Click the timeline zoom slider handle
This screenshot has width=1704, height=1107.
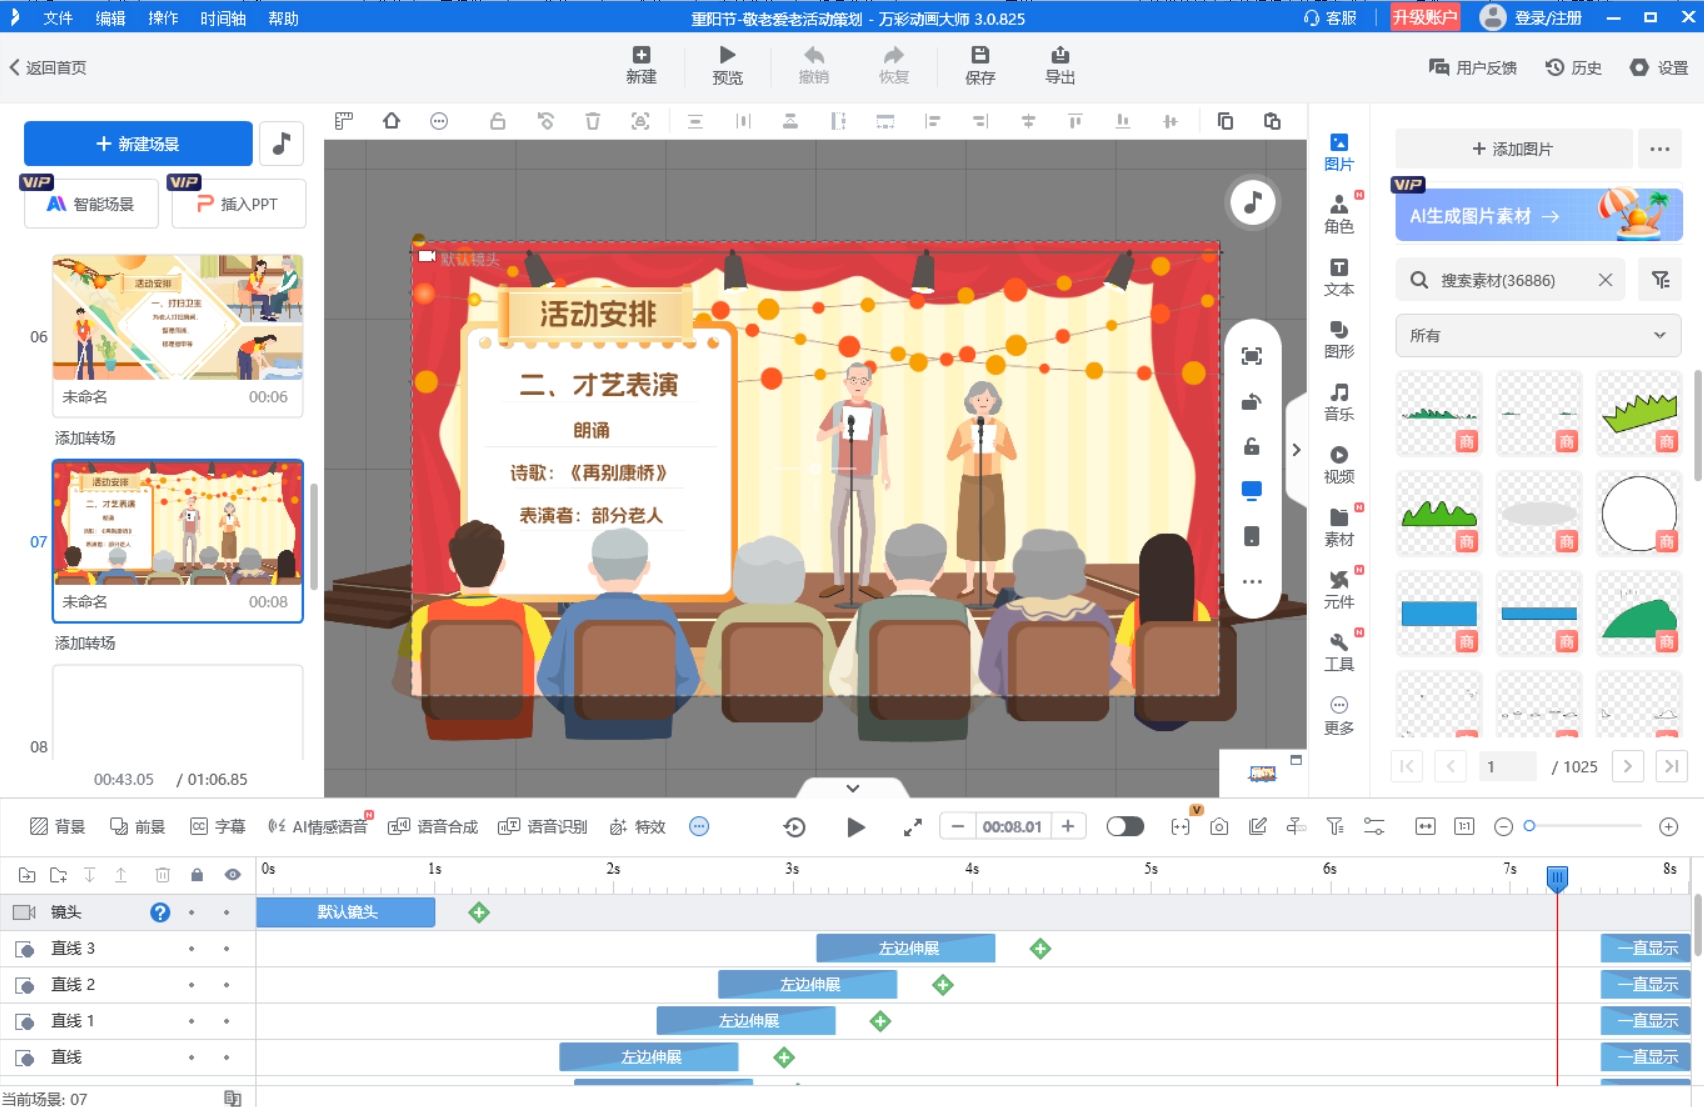coord(1529,826)
